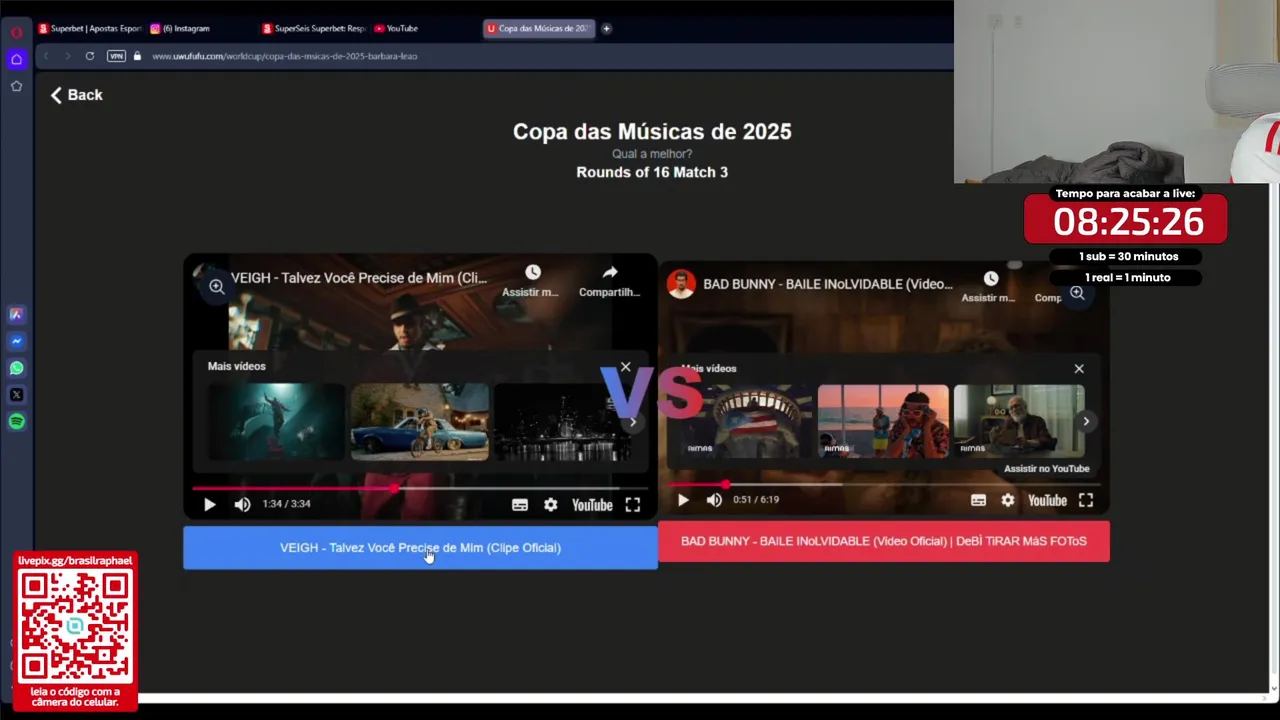1280x720 pixels.
Task: Open the Bad Bunny video title link
Action: 828,284
